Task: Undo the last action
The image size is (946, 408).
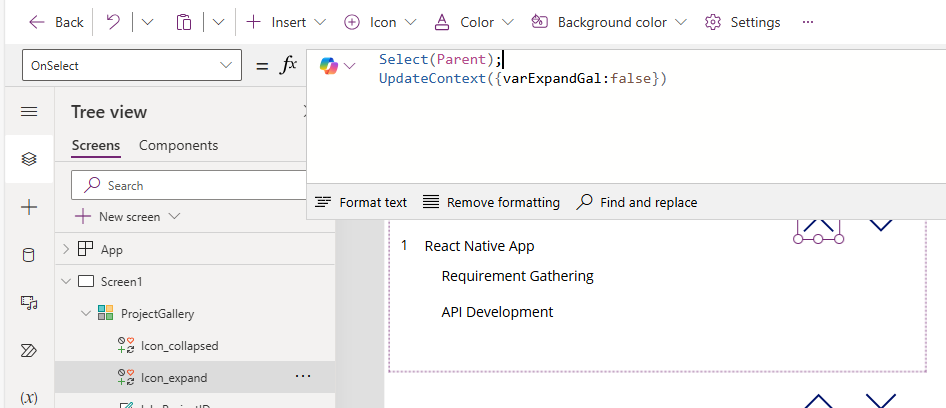Action: (x=113, y=22)
